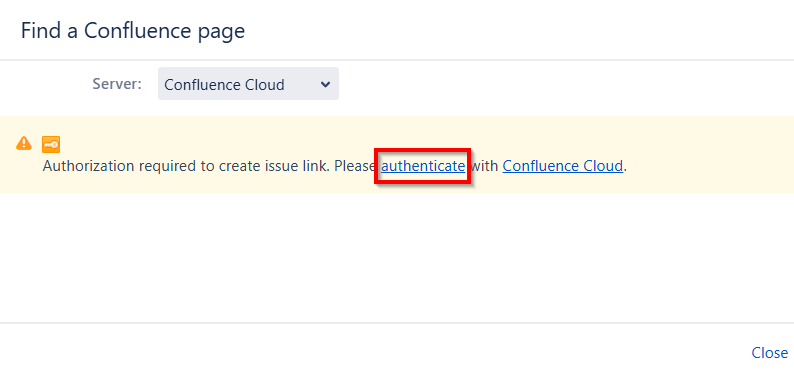Expand the Confluence Cloud selector chevron

(326, 84)
